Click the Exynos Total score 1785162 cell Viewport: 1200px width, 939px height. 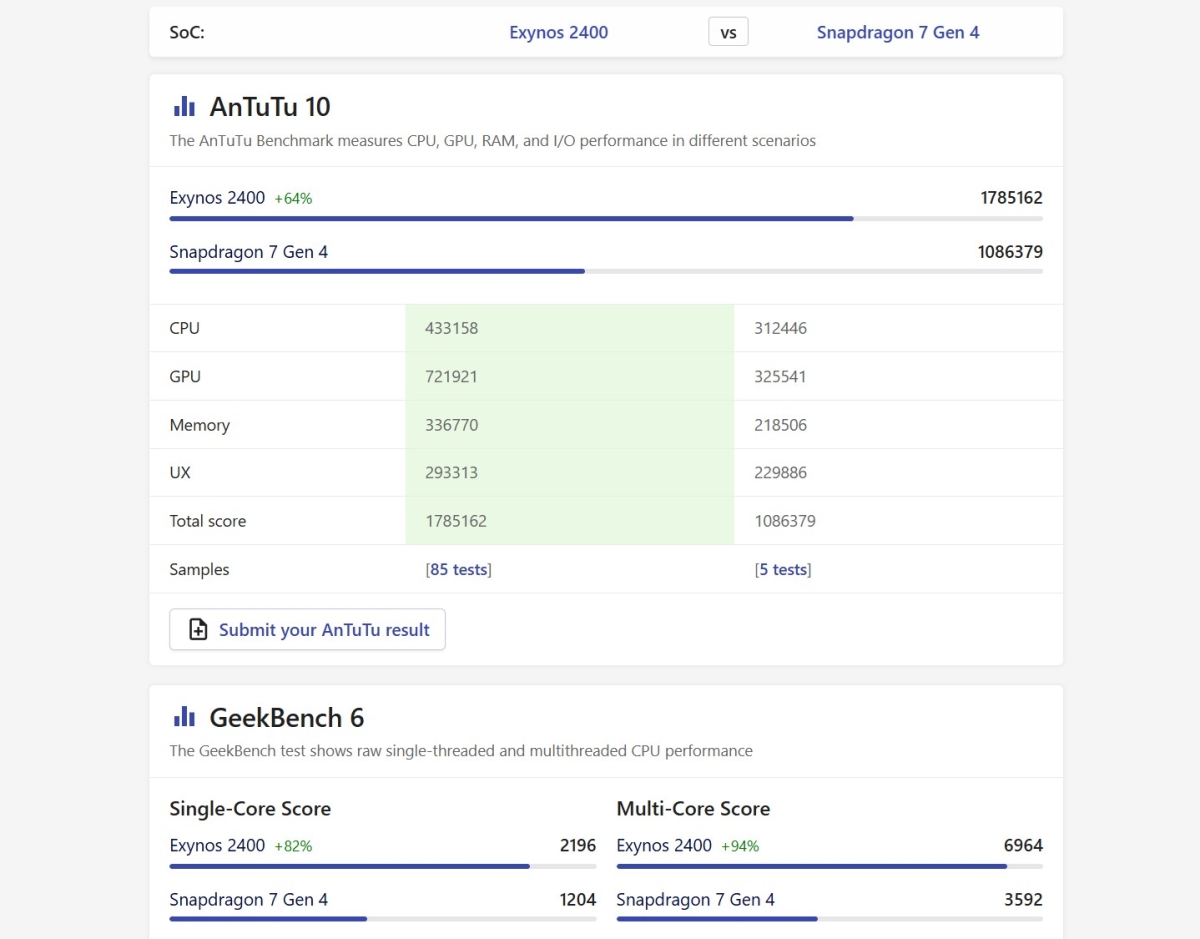569,521
